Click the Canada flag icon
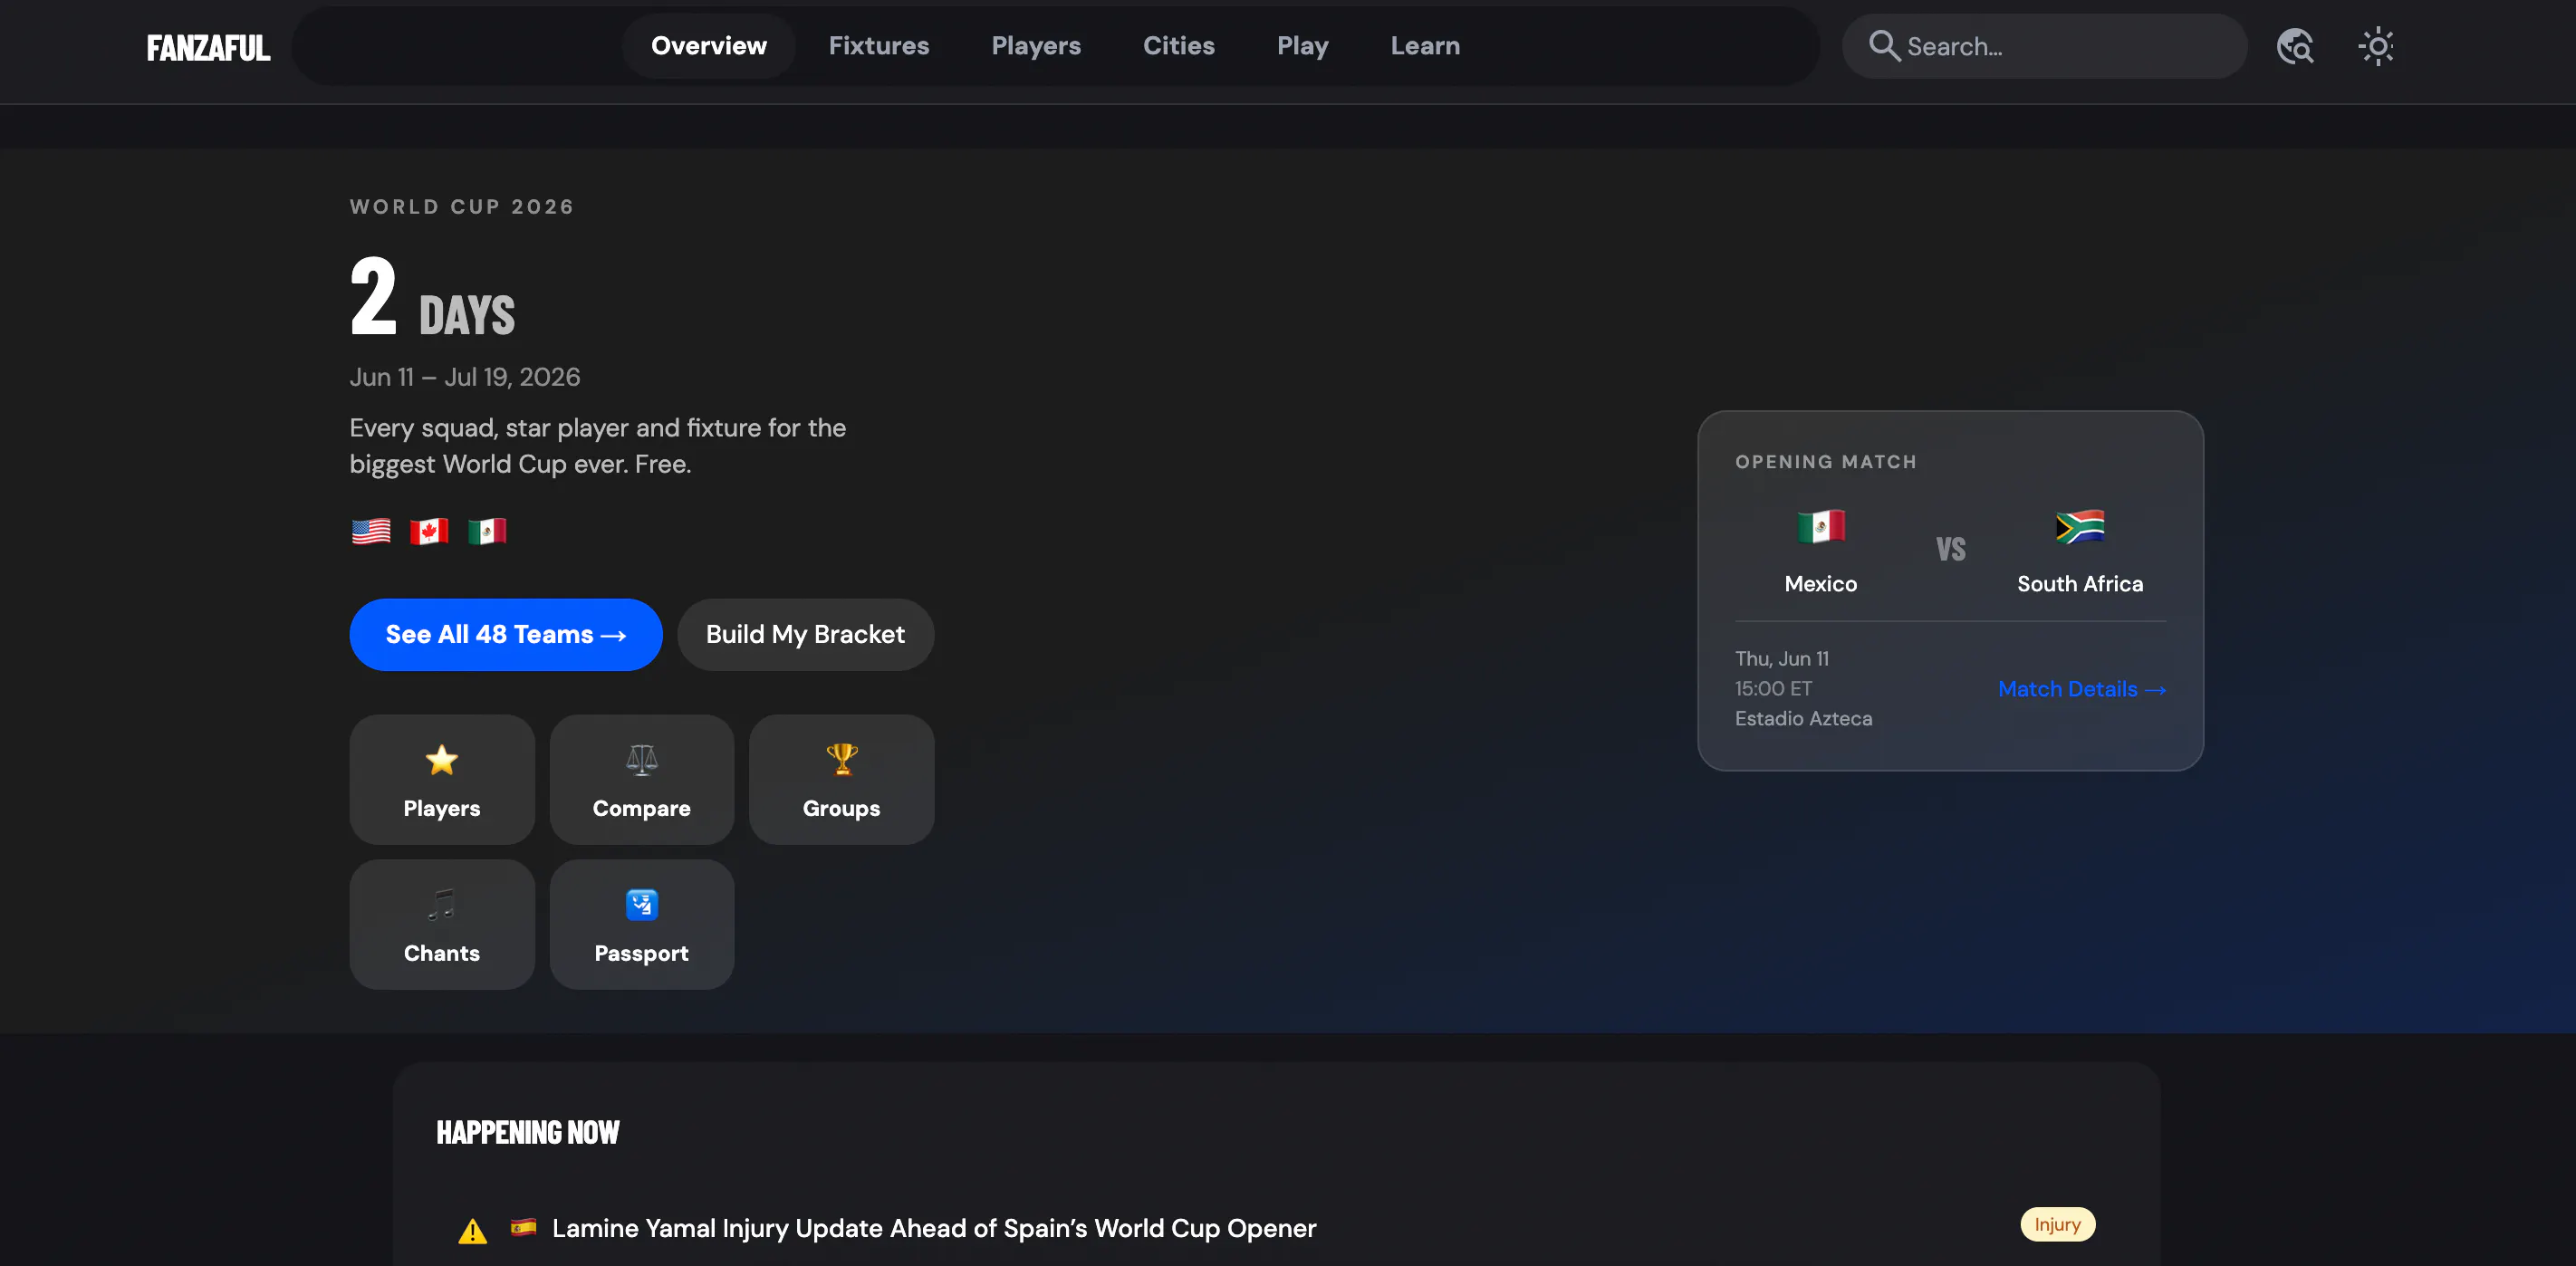This screenshot has height=1266, width=2576. (x=429, y=531)
